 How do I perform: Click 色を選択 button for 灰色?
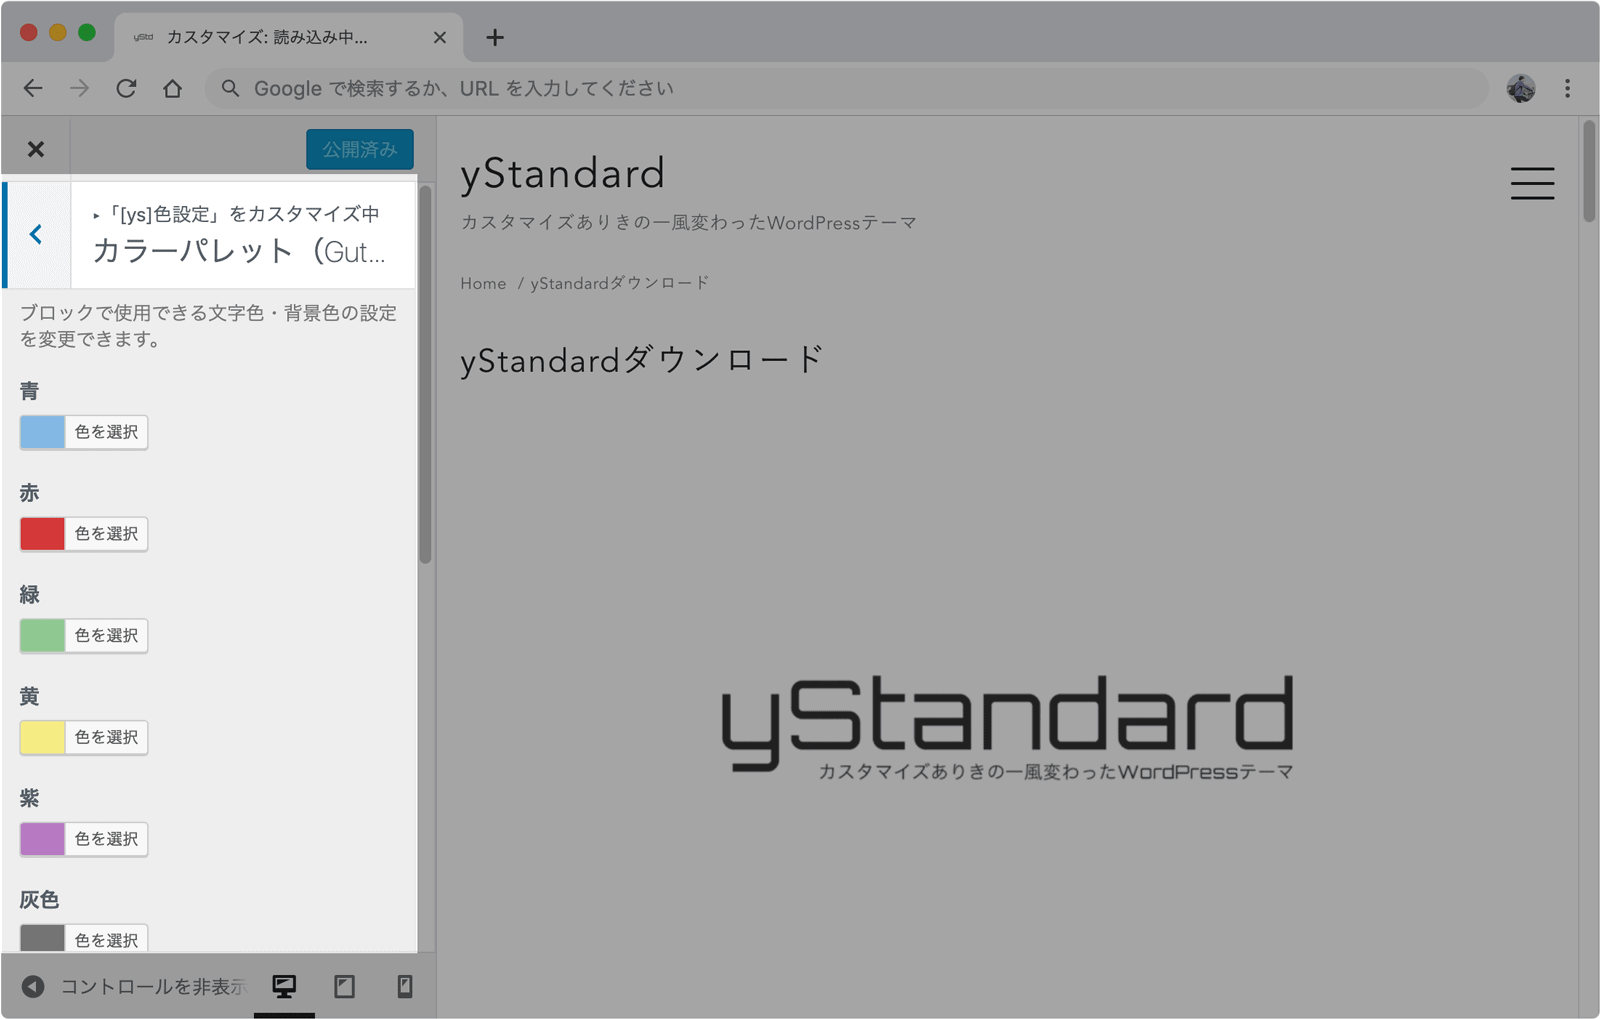pos(107,939)
